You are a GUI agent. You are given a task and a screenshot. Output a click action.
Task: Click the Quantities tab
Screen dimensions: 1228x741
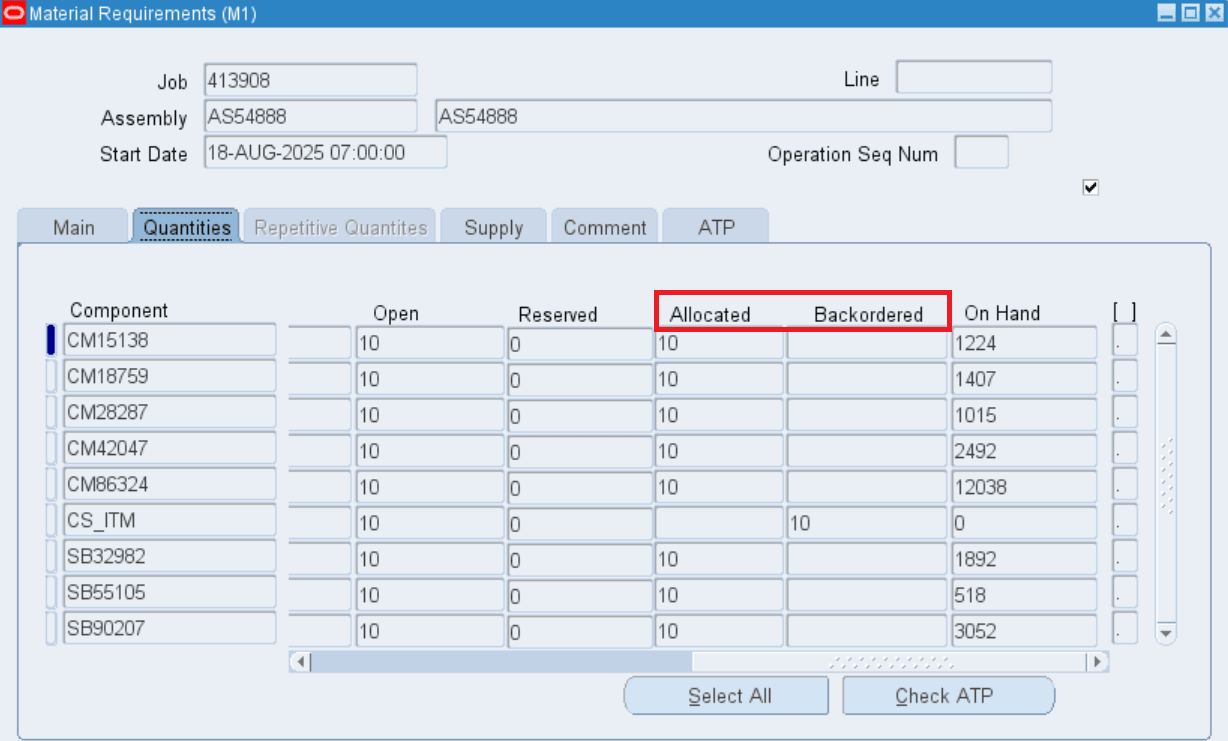point(185,226)
